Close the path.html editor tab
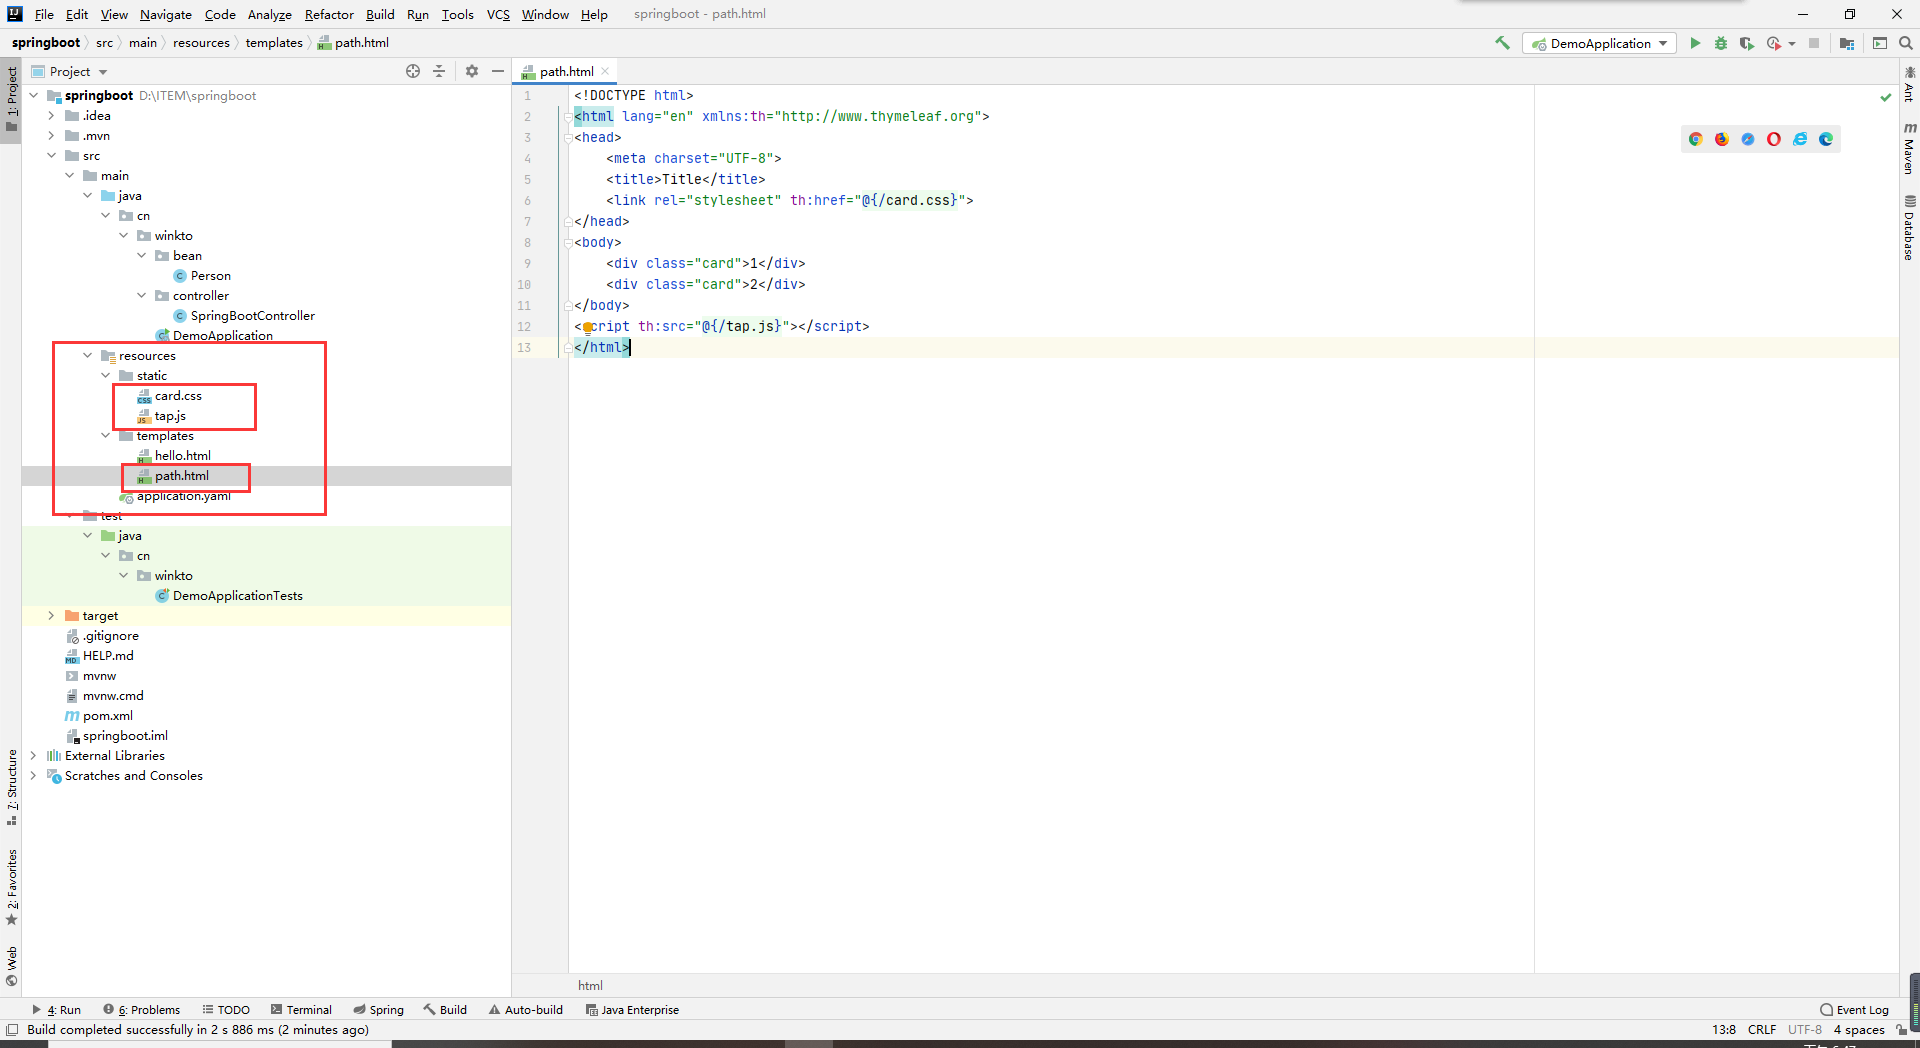Image resolution: width=1920 pixels, height=1048 pixels. pyautogui.click(x=605, y=71)
